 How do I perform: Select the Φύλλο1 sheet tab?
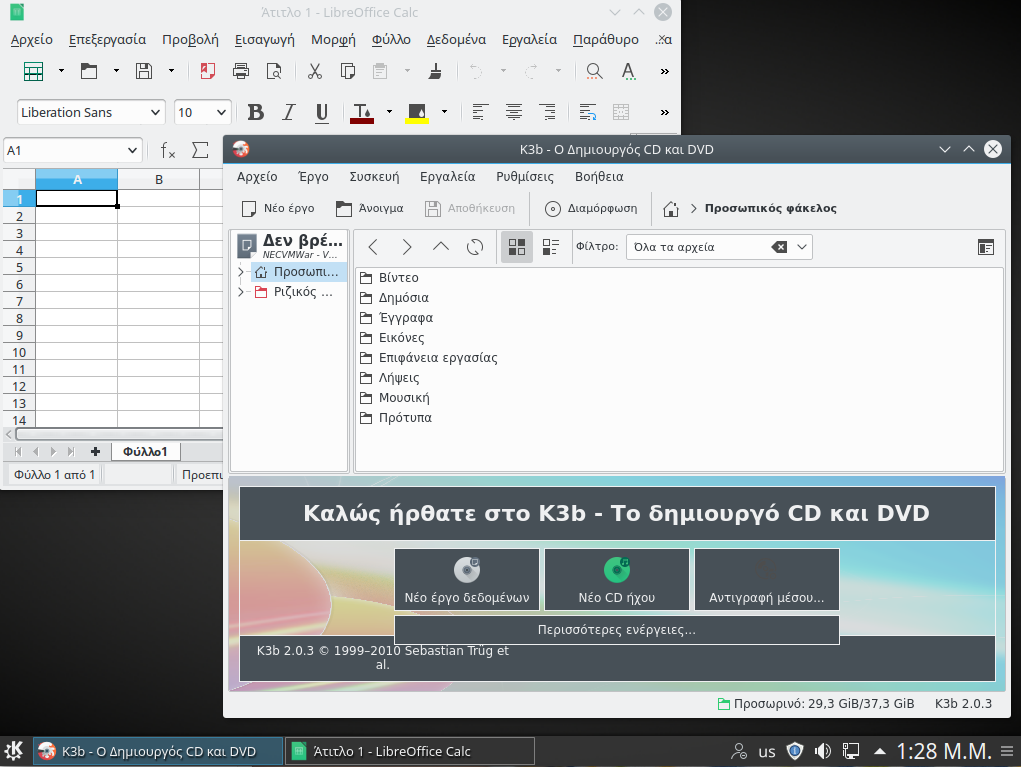point(145,451)
